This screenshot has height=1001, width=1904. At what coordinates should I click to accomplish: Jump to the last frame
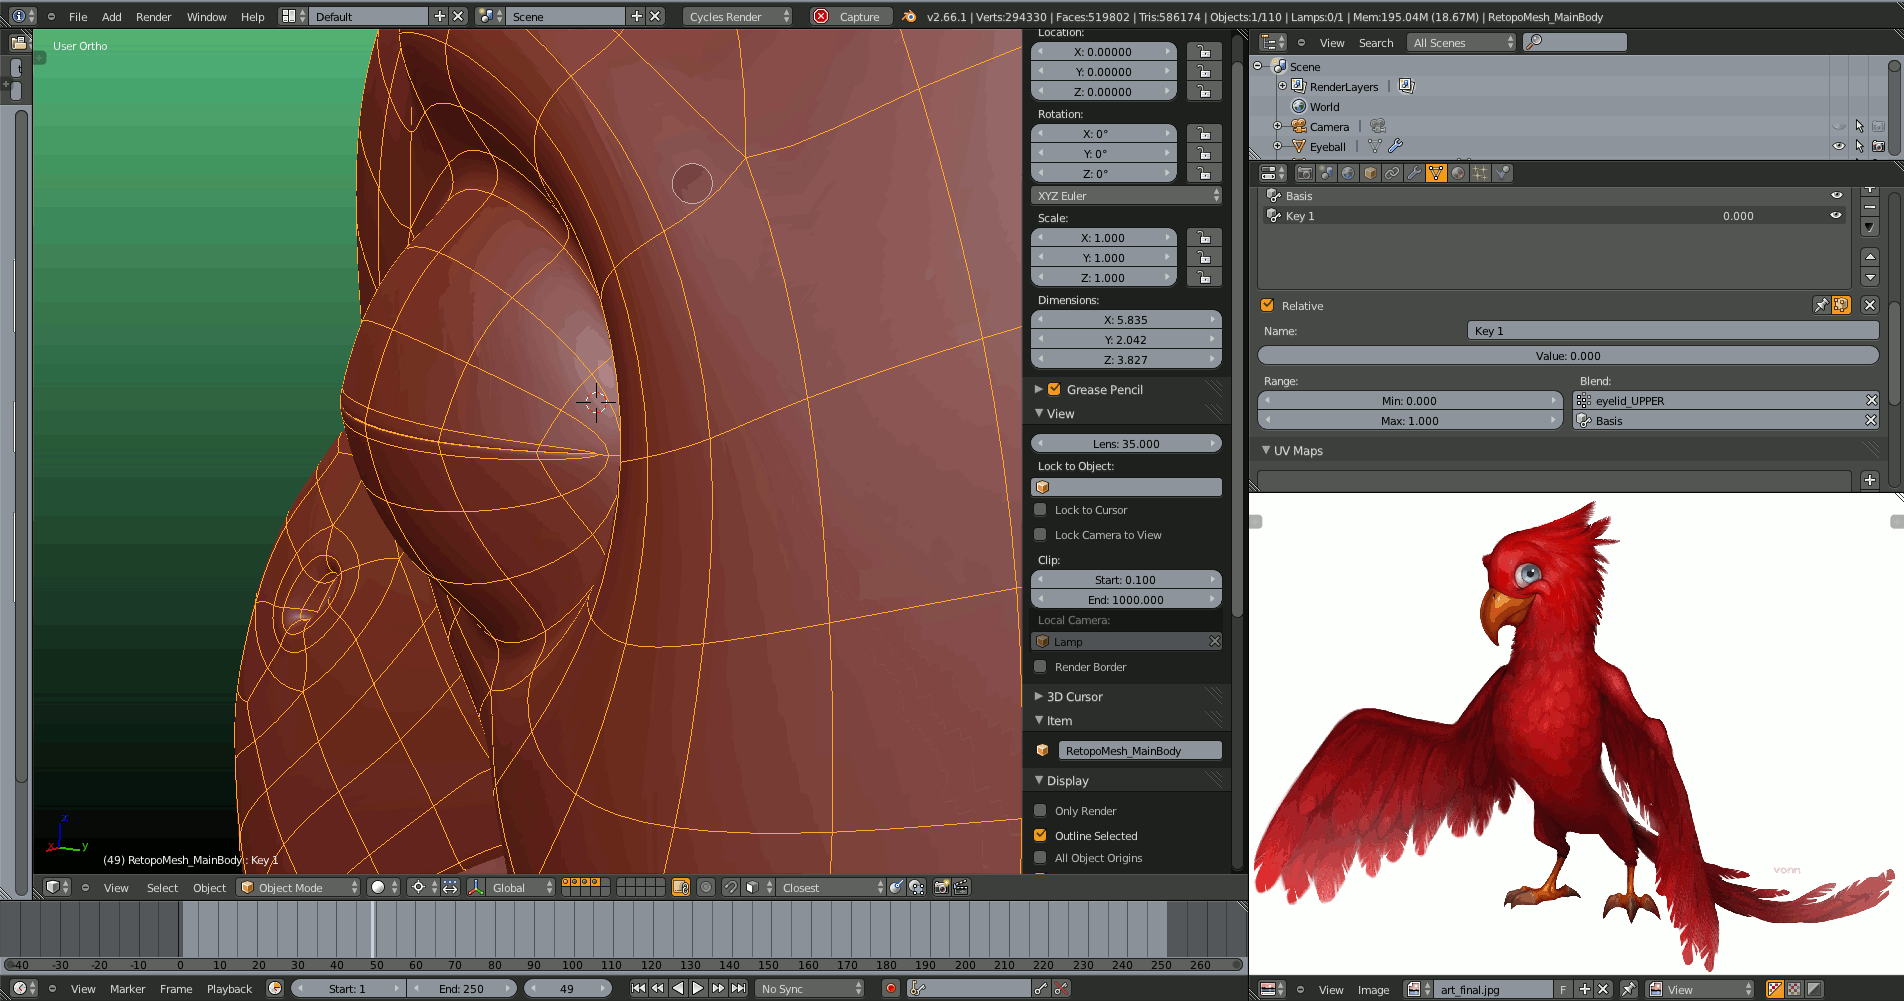(x=738, y=988)
